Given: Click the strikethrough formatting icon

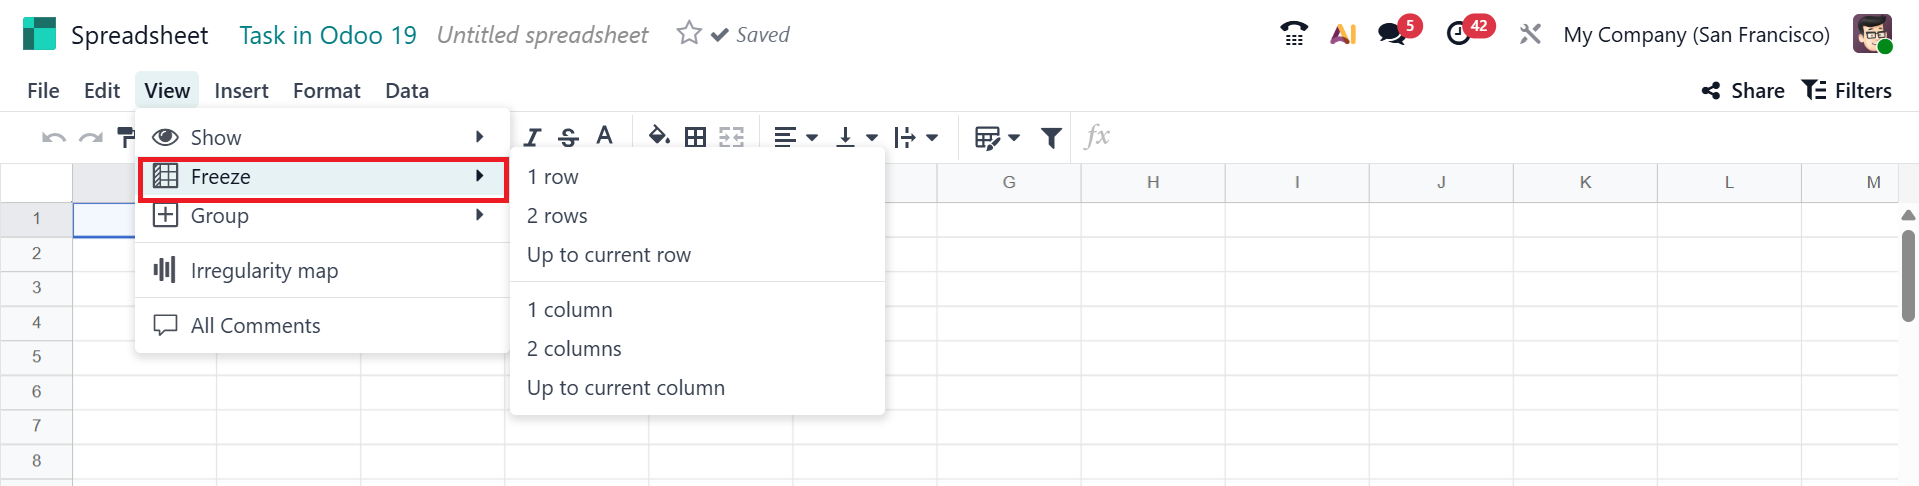Looking at the screenshot, I should pos(568,137).
